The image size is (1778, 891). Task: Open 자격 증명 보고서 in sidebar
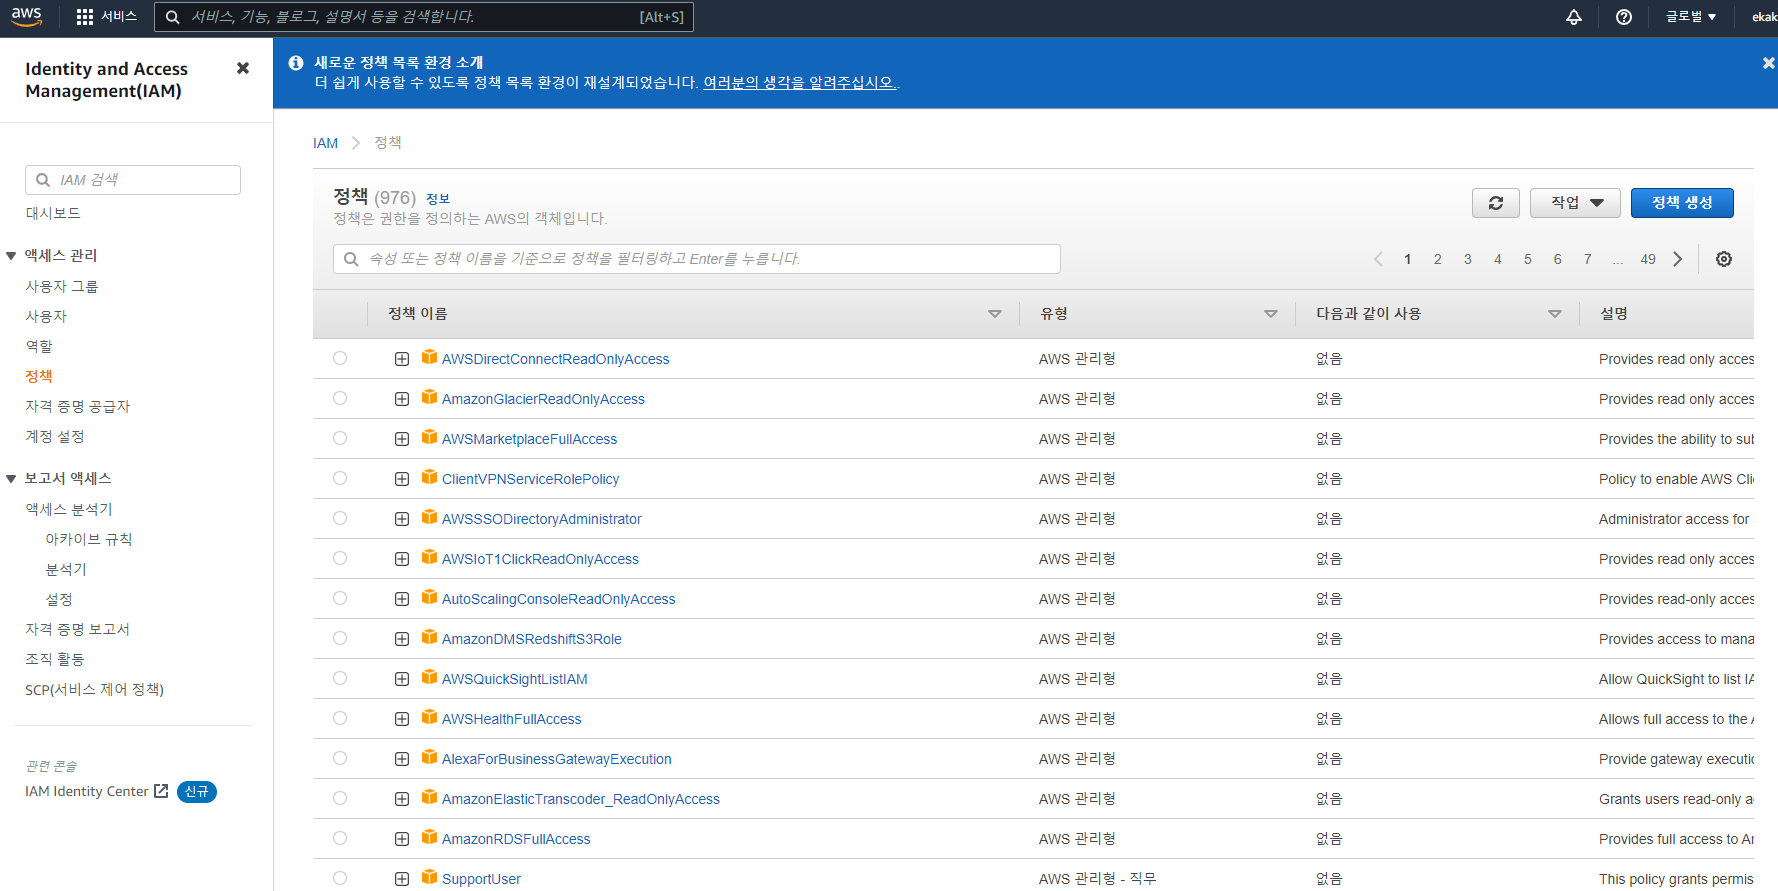[x=78, y=629]
